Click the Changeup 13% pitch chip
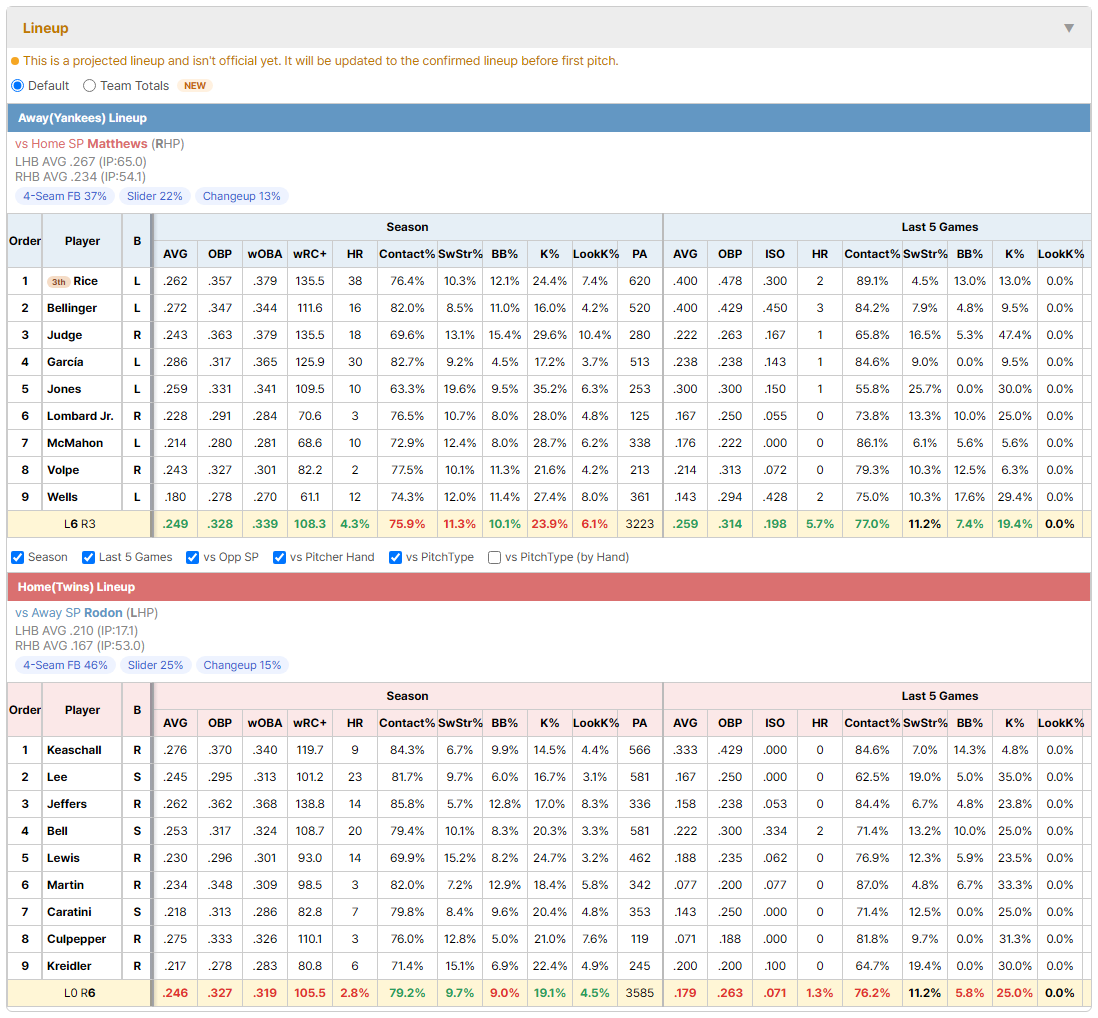1098x1018 pixels. [x=242, y=196]
